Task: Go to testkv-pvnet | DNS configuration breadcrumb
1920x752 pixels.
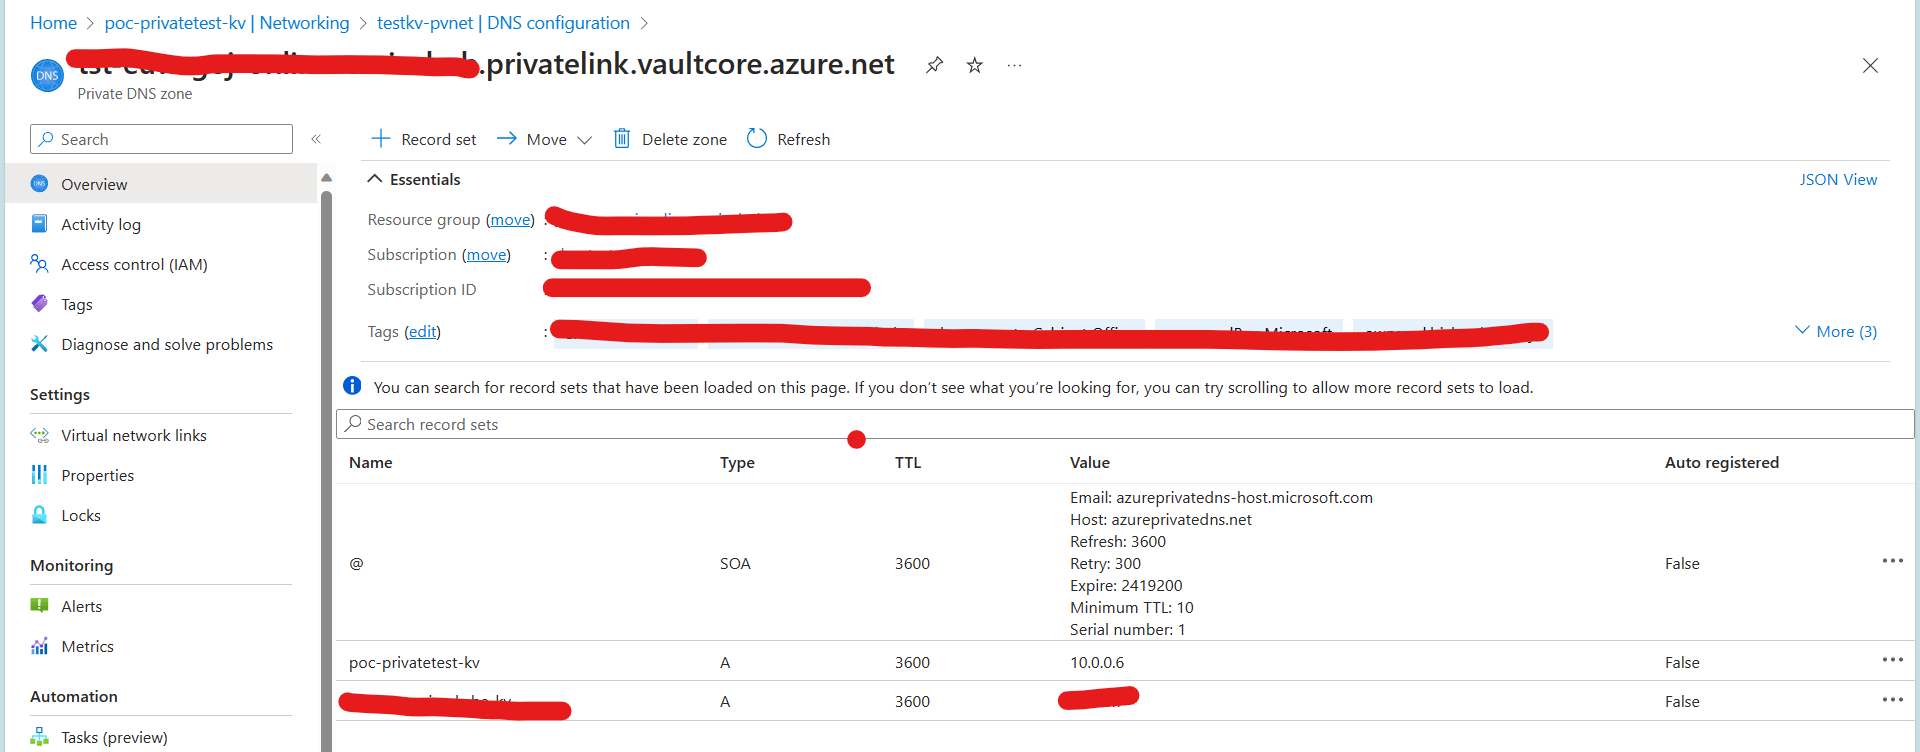Action: 503,22
